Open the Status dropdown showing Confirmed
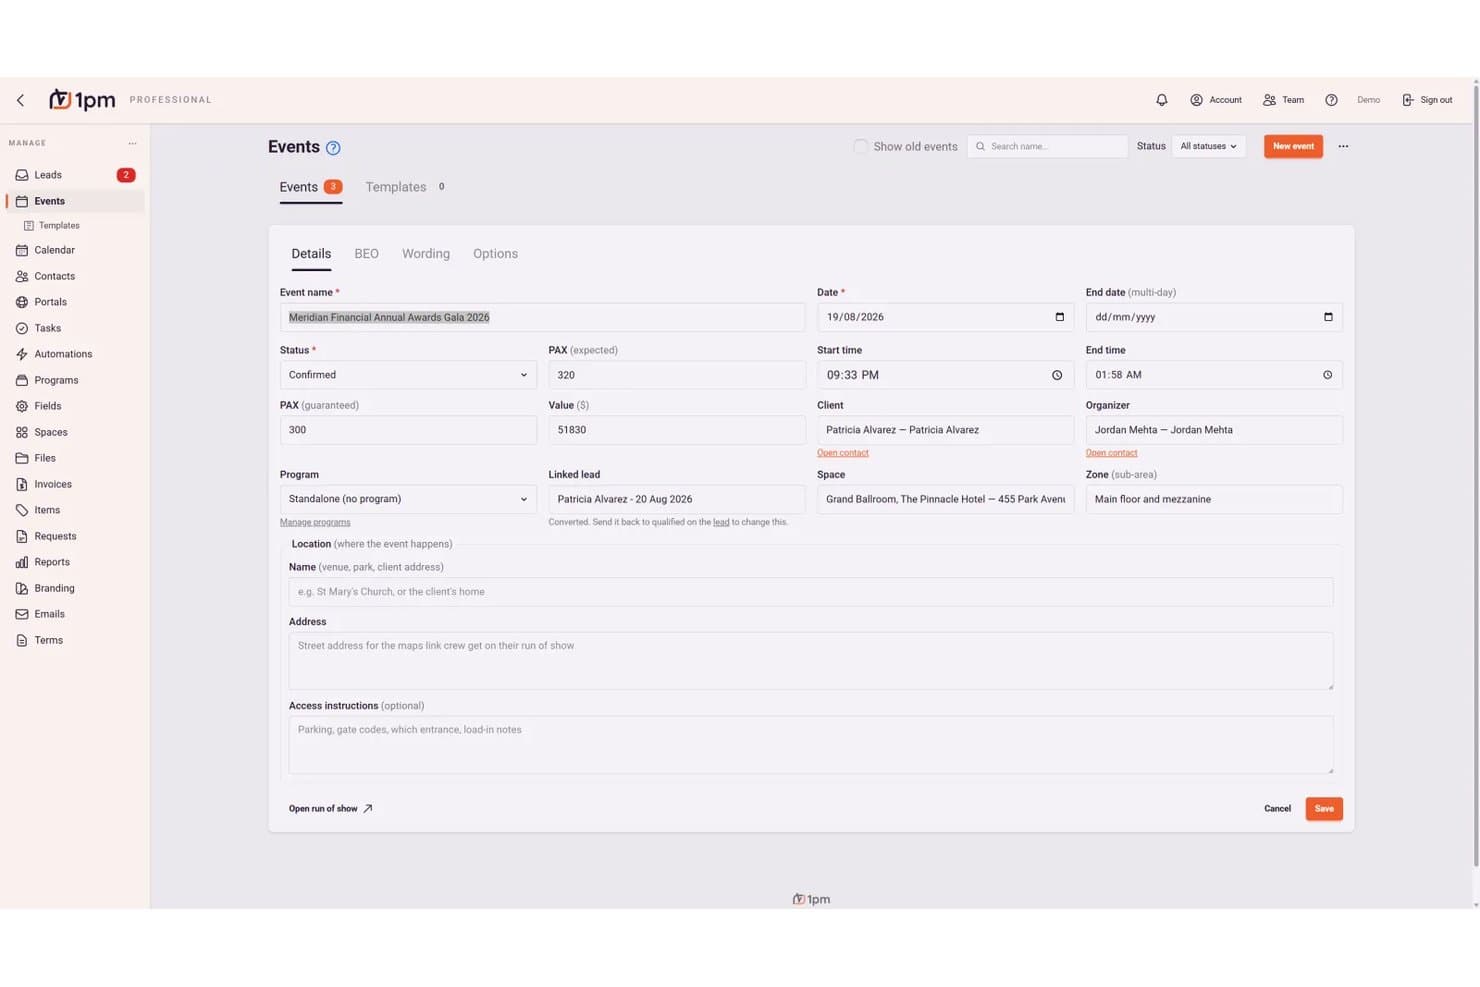 [408, 375]
